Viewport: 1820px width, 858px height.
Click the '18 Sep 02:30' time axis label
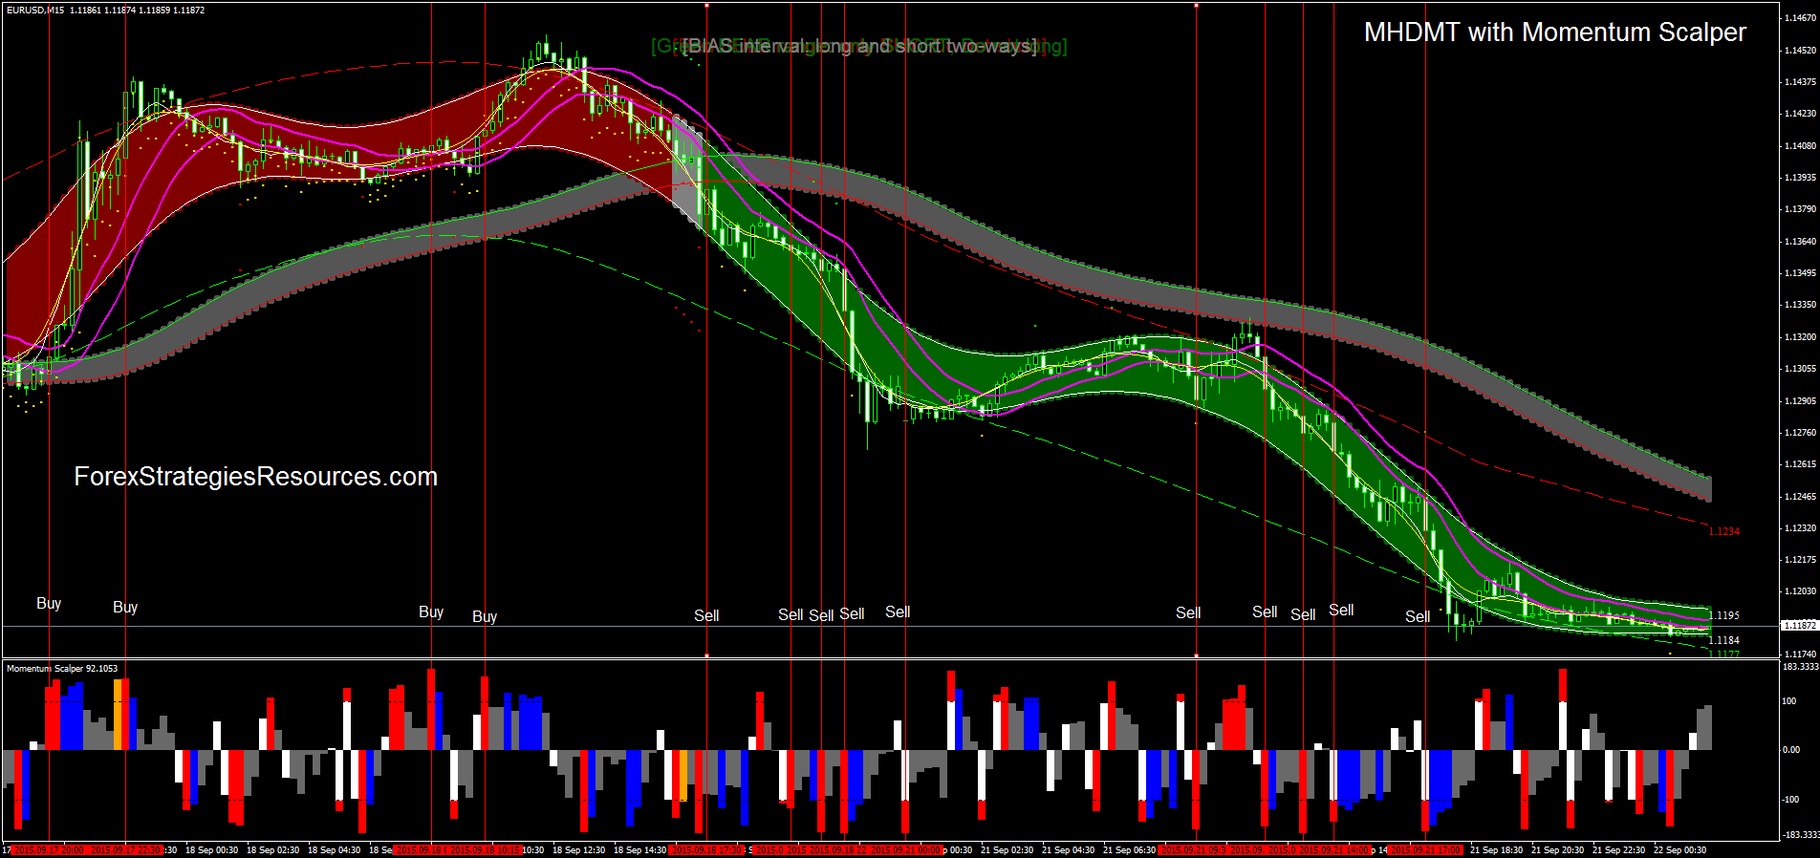[x=273, y=850]
